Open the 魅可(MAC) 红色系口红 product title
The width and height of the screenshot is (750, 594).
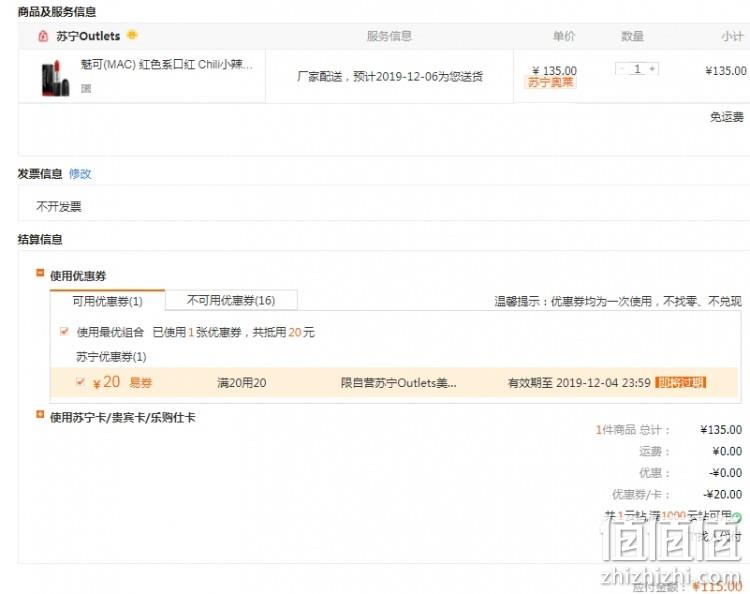[166, 64]
